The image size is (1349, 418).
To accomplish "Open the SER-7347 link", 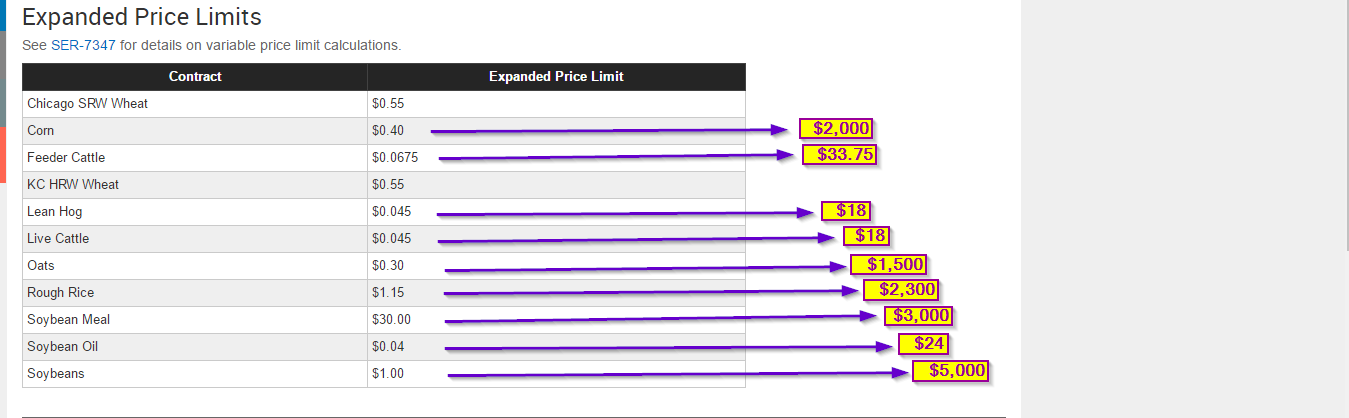I will click(83, 45).
